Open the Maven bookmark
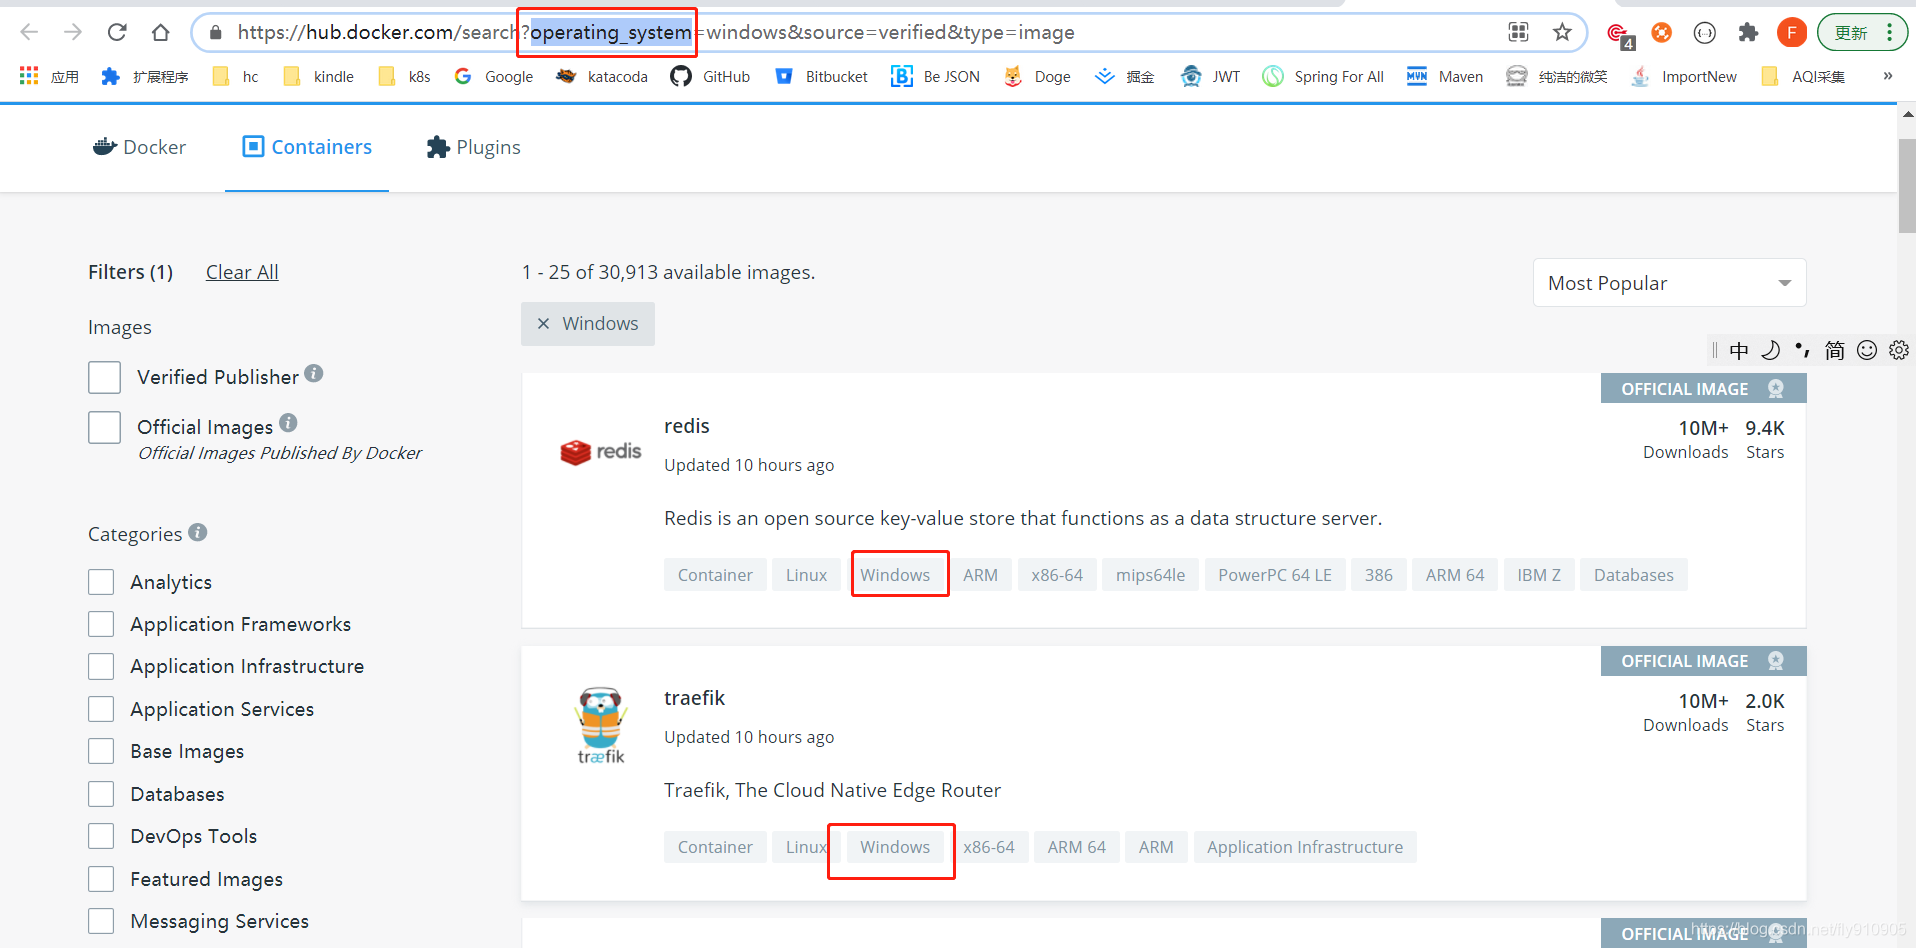The width and height of the screenshot is (1916, 948). (1445, 76)
